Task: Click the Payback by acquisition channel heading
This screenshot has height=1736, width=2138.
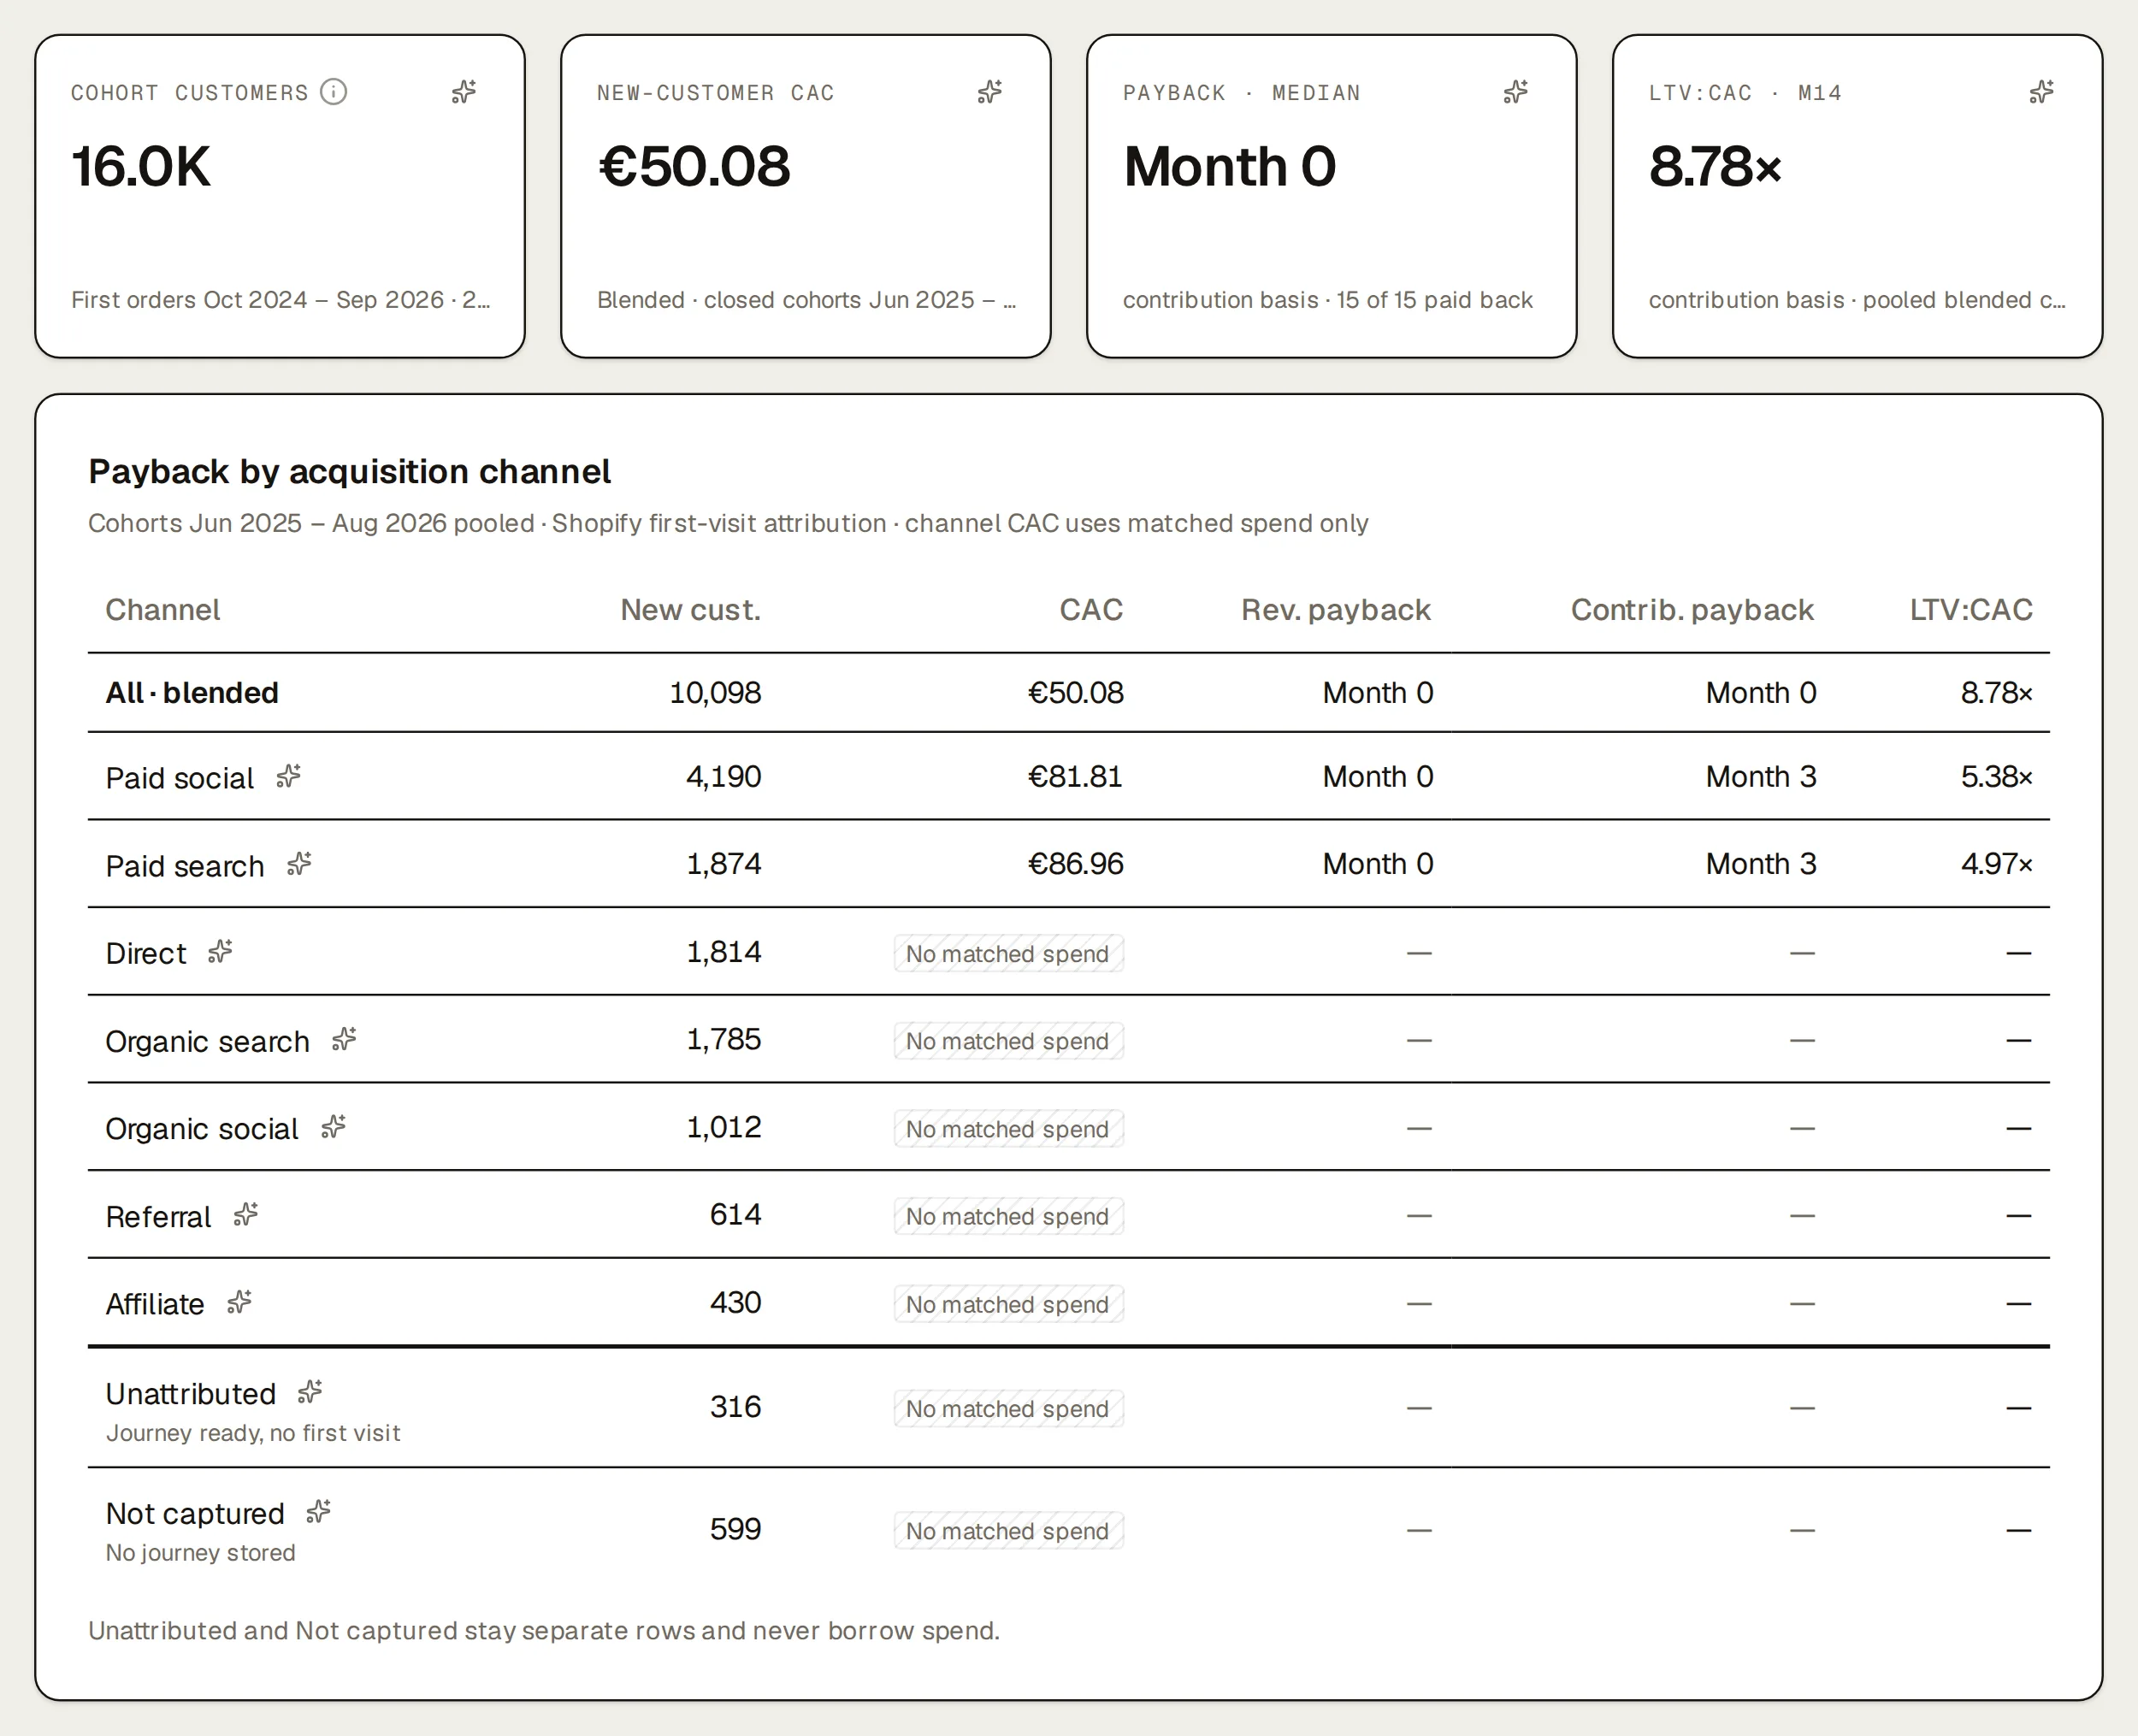Action: 349,471
